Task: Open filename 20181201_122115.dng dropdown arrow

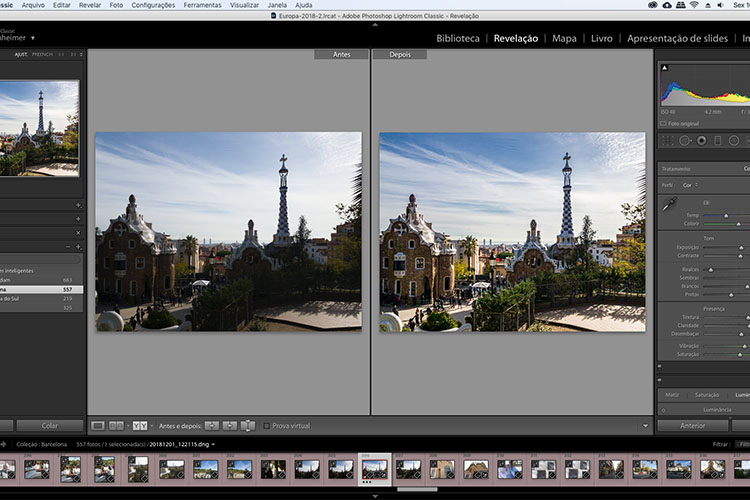Action: point(213,444)
